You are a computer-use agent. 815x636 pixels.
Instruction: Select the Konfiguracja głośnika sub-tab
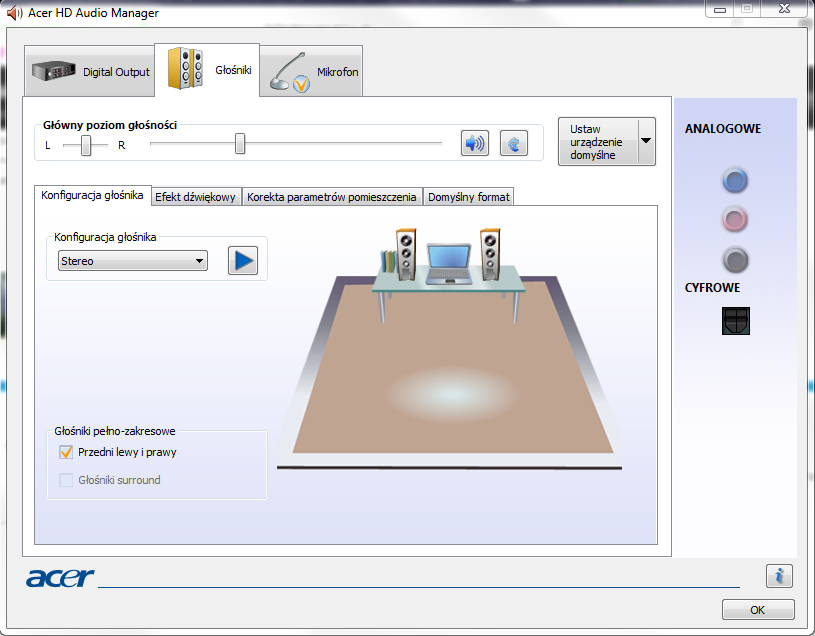coord(93,195)
